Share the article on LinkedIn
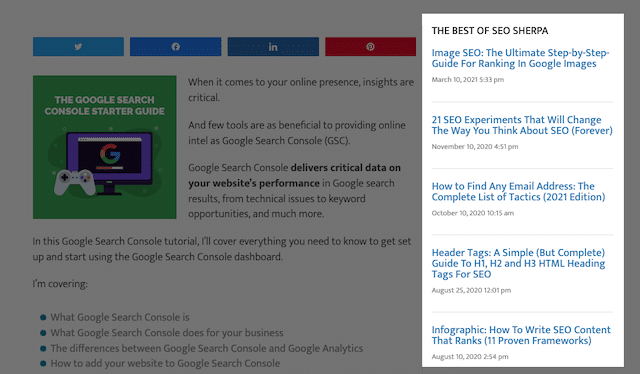The image size is (640, 374). [273, 47]
